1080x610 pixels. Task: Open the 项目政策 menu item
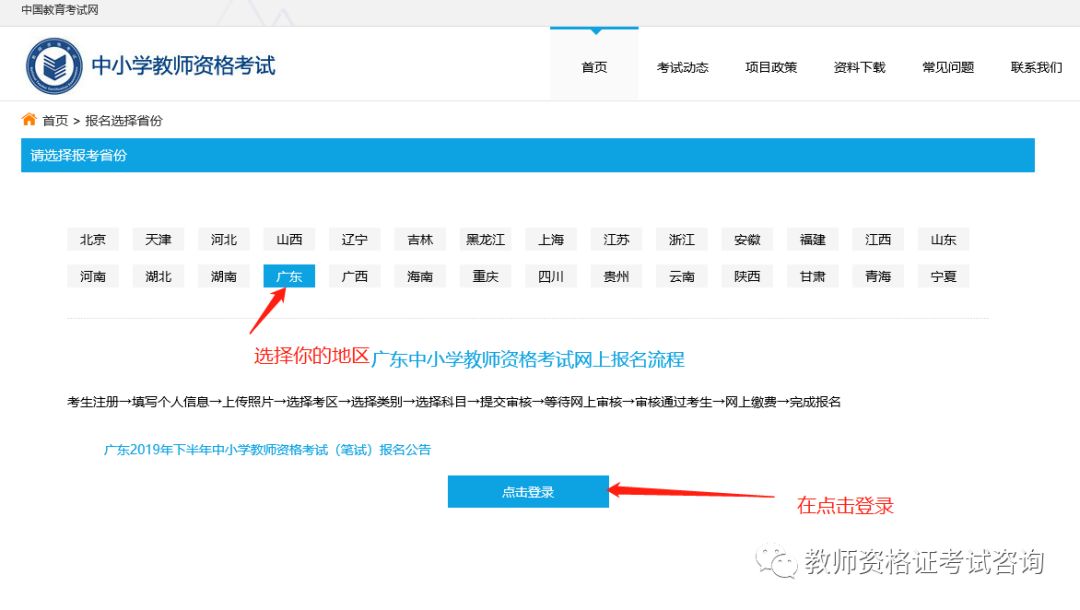771,66
